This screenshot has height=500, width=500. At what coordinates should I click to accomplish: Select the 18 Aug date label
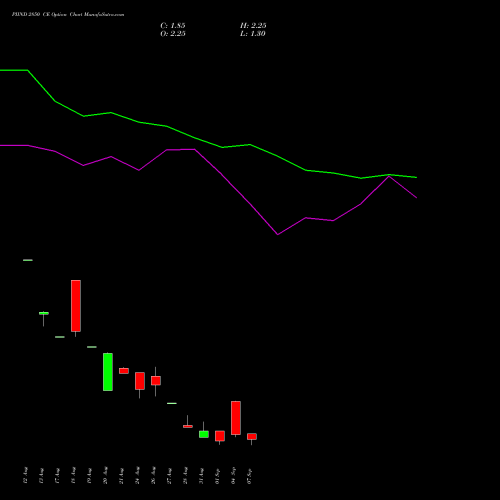[74, 475]
